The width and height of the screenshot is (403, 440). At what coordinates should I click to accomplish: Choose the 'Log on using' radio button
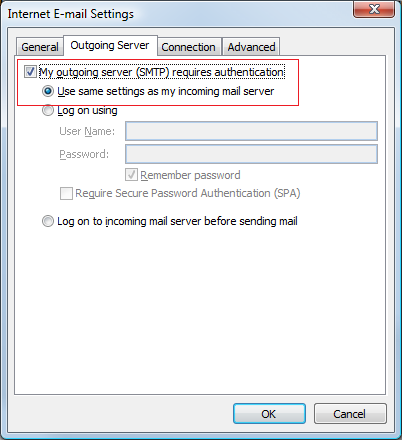48,110
